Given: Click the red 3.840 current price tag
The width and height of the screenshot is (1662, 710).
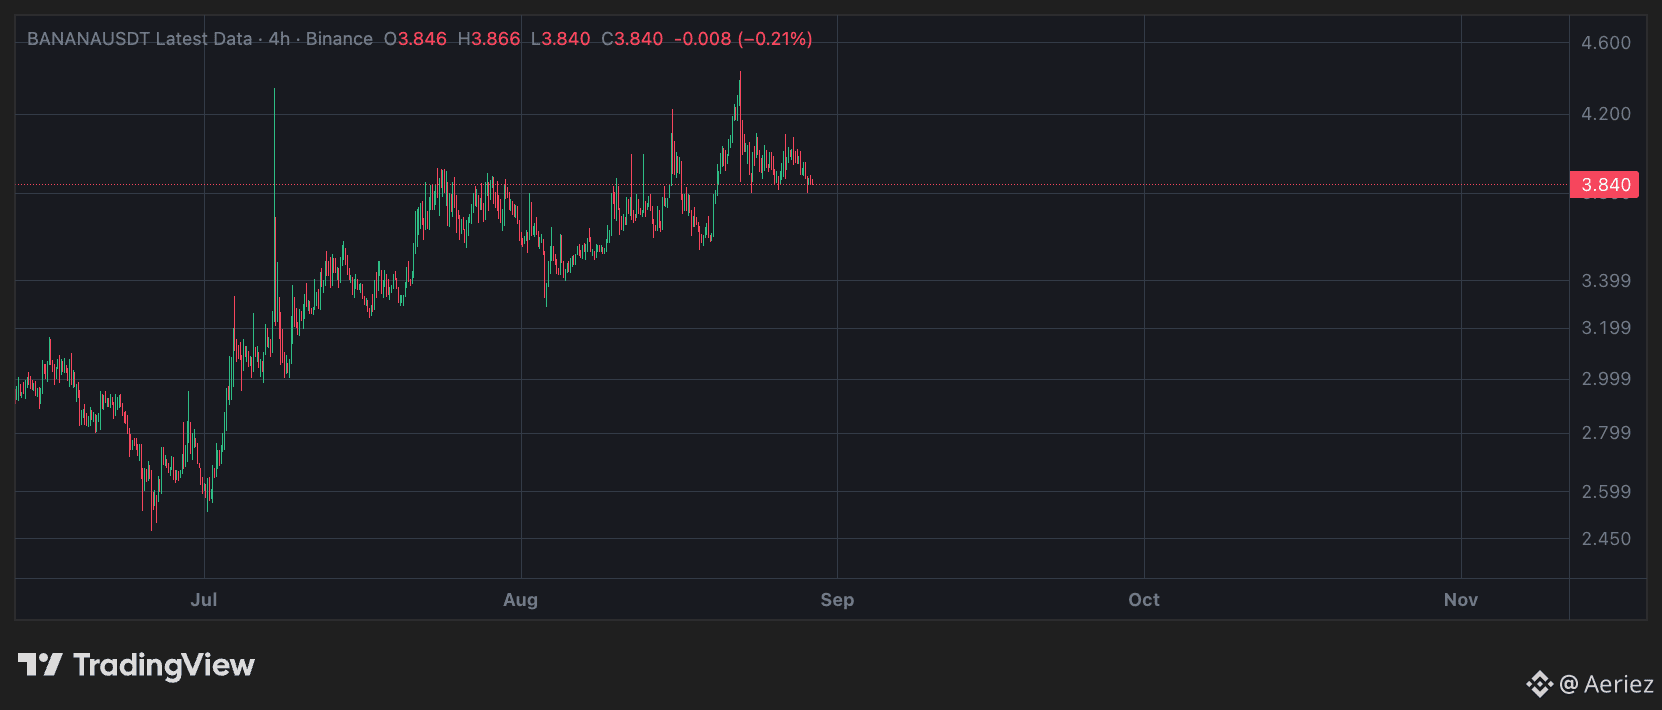Looking at the screenshot, I should [1605, 185].
